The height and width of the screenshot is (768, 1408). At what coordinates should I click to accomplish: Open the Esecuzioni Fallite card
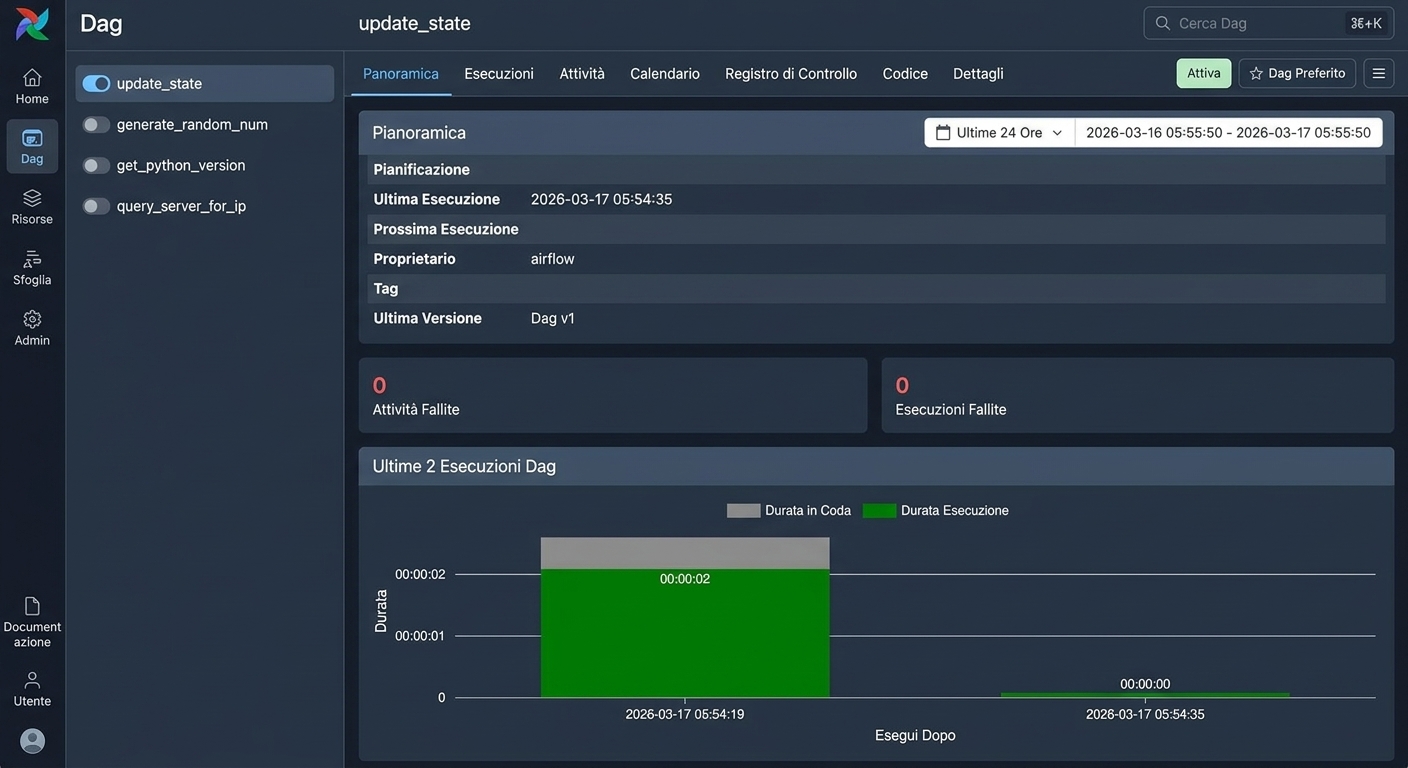[1138, 396]
